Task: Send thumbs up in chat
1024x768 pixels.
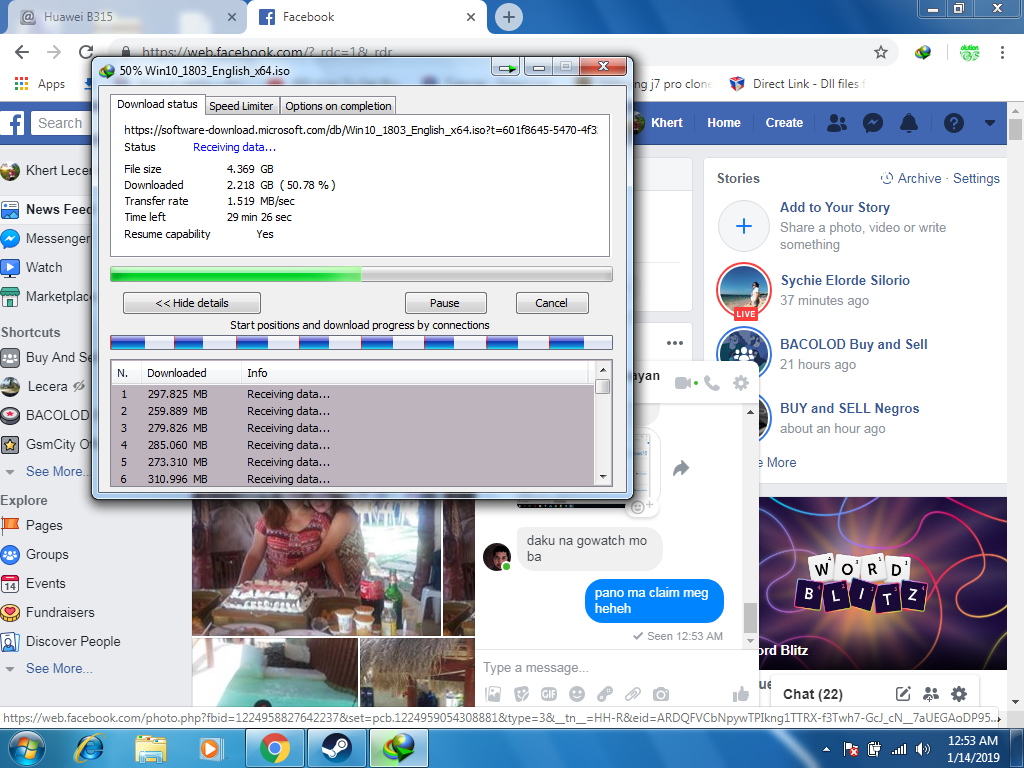Action: coord(740,694)
